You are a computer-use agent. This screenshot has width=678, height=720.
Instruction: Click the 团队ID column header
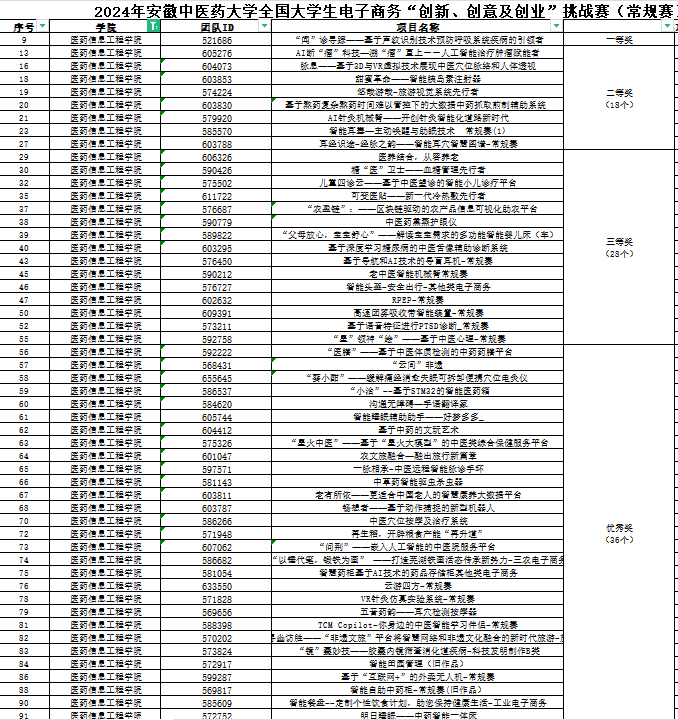click(x=217, y=27)
